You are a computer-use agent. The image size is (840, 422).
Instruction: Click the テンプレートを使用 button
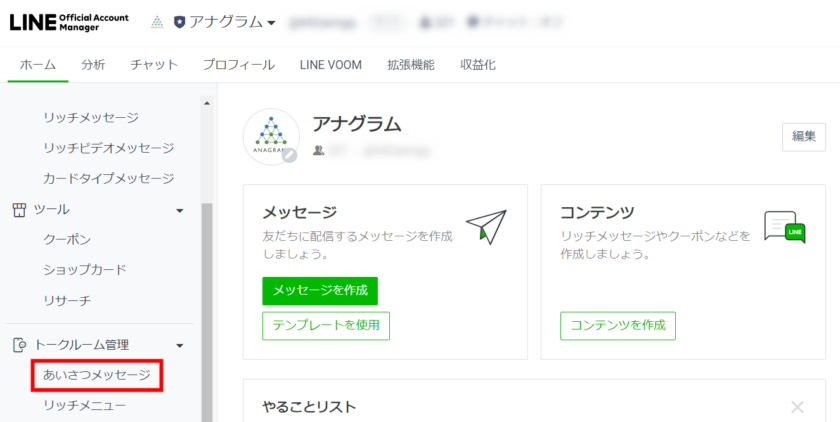point(326,326)
